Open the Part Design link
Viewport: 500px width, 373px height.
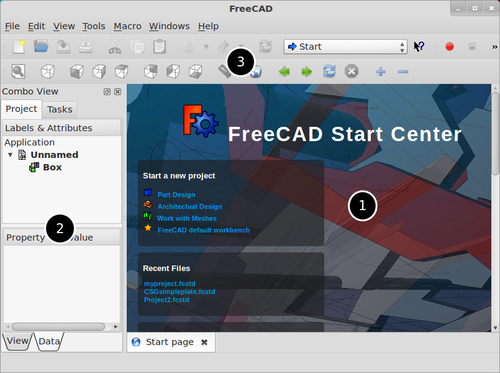(176, 194)
